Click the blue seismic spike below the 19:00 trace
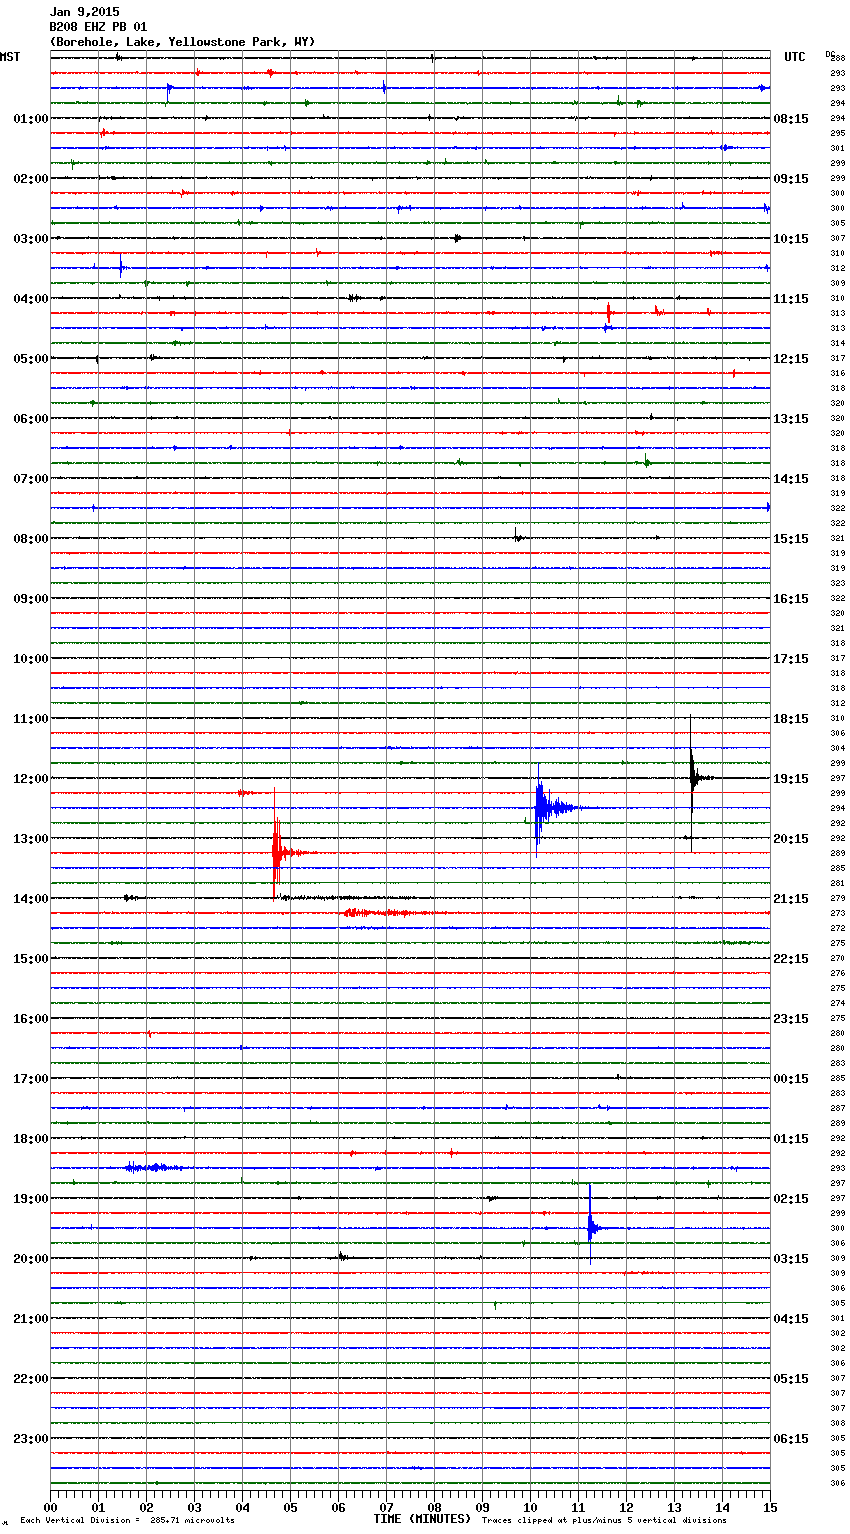The image size is (850, 1534). (x=591, y=1227)
